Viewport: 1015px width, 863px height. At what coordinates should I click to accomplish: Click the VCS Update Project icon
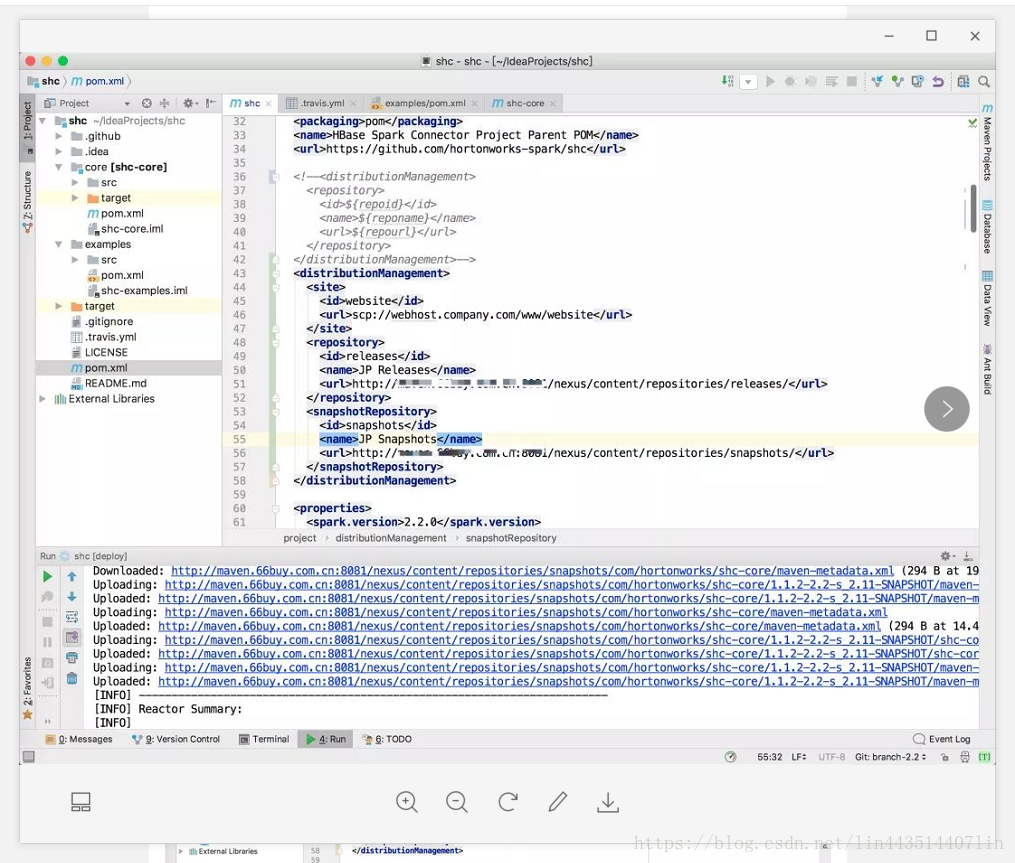tap(877, 81)
